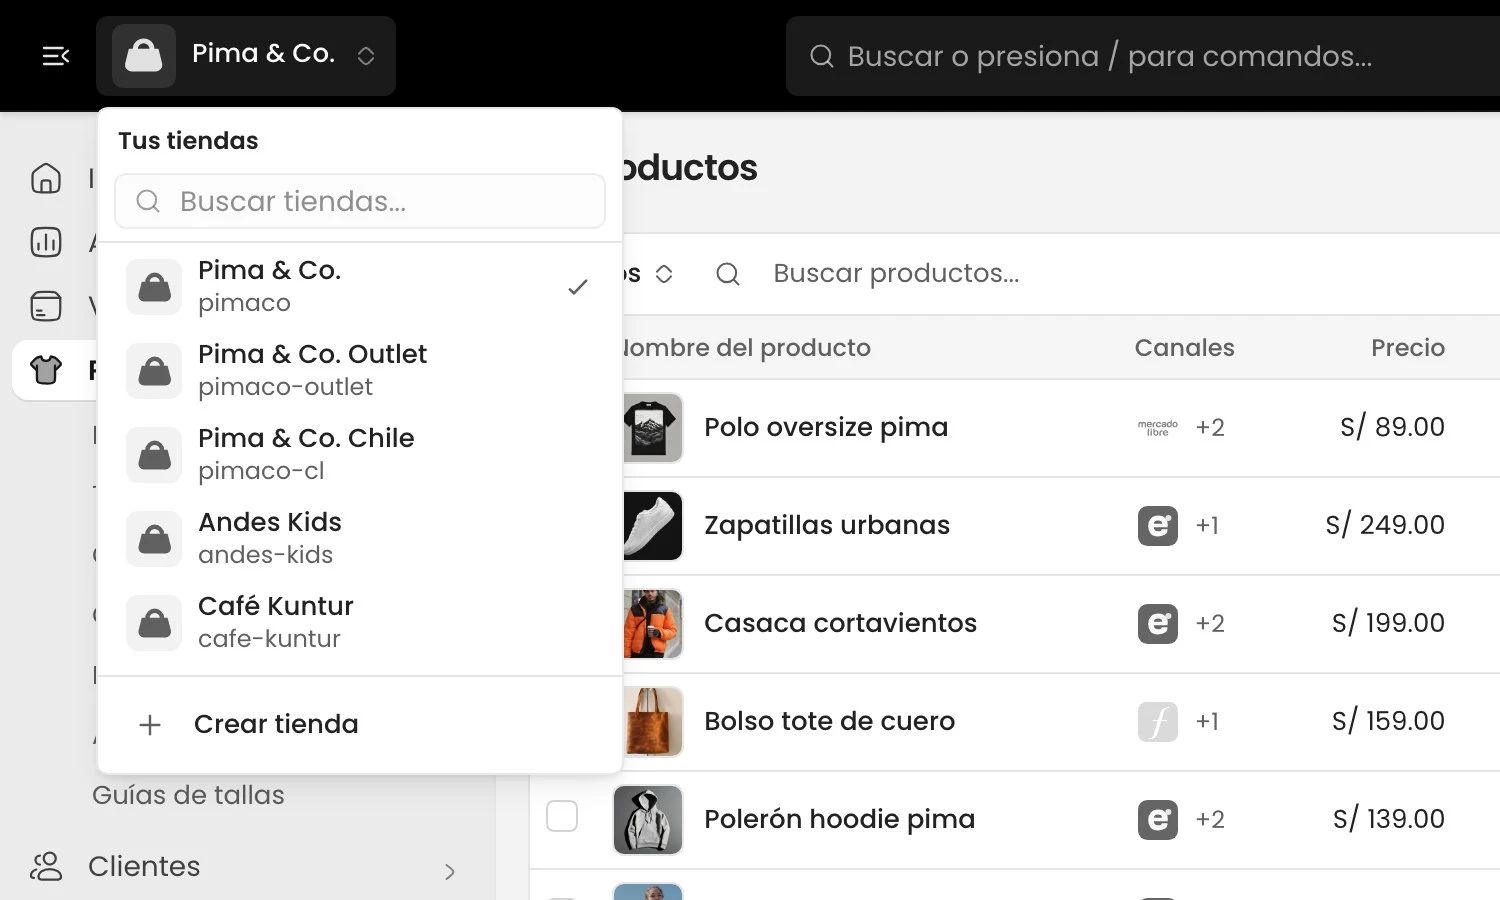
Task: Click price S/ 199.00 of Casaca cortavientos
Action: pyautogui.click(x=1388, y=623)
